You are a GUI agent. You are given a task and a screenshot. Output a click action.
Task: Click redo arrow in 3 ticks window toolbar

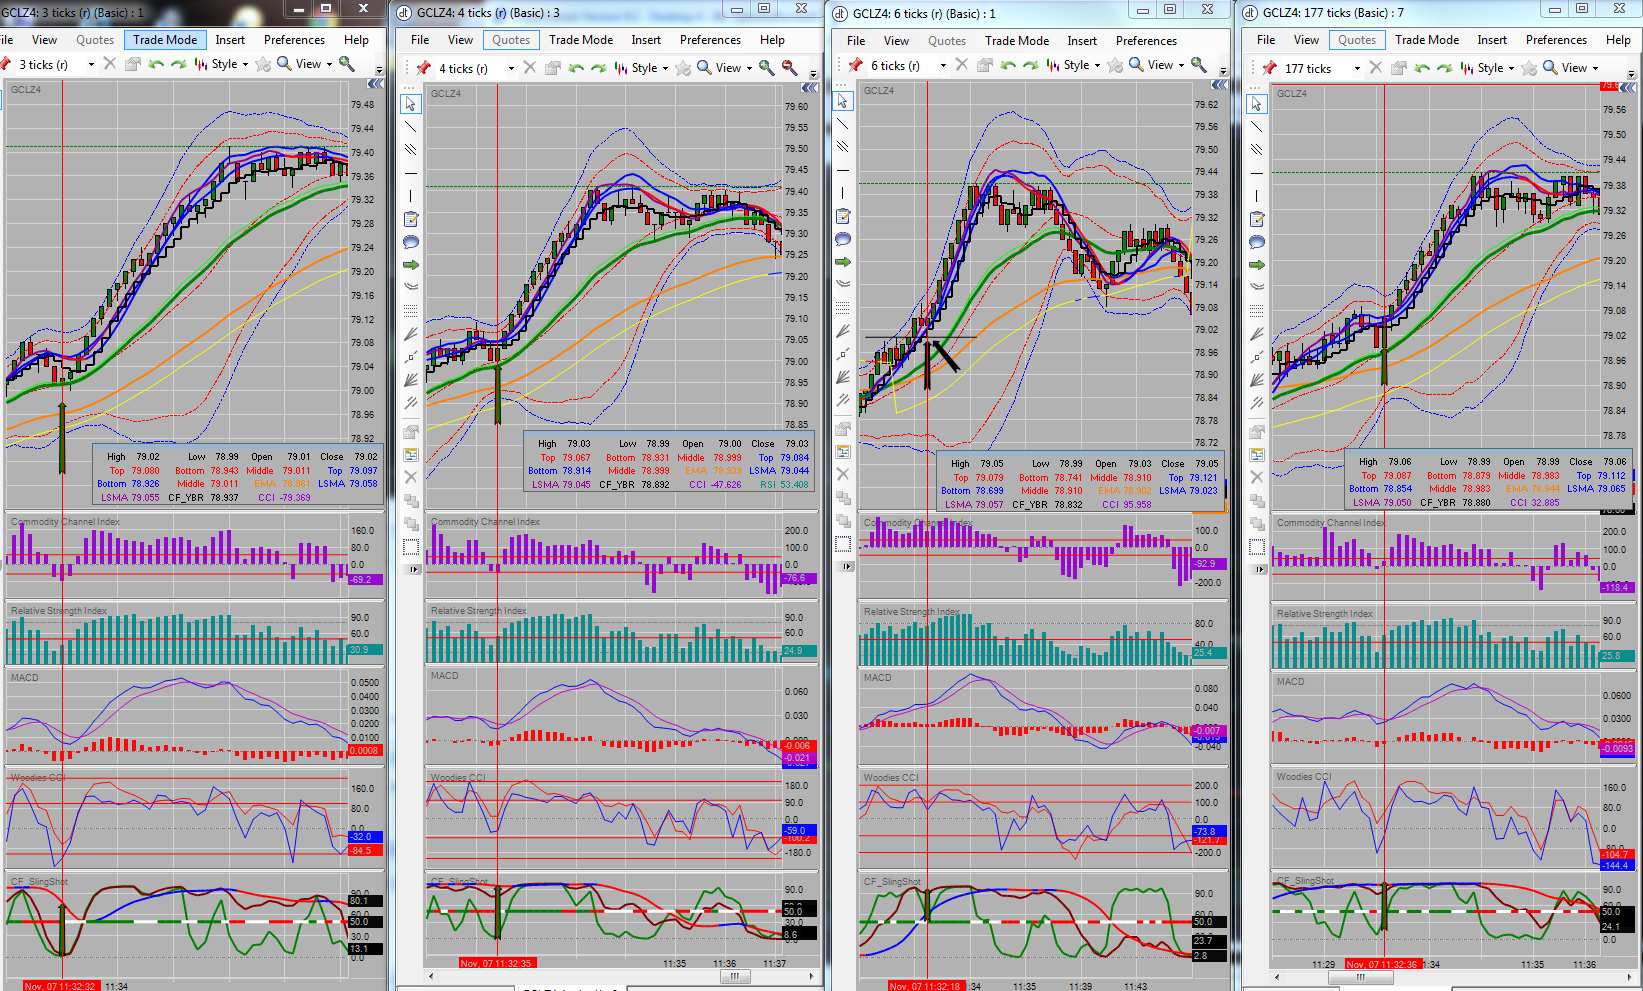click(x=178, y=64)
